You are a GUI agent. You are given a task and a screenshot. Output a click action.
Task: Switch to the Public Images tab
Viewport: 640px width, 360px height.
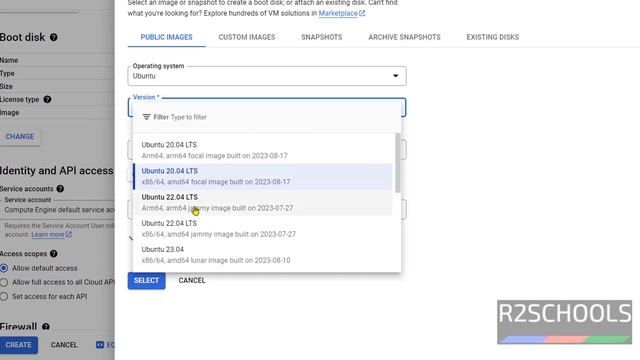click(x=167, y=37)
